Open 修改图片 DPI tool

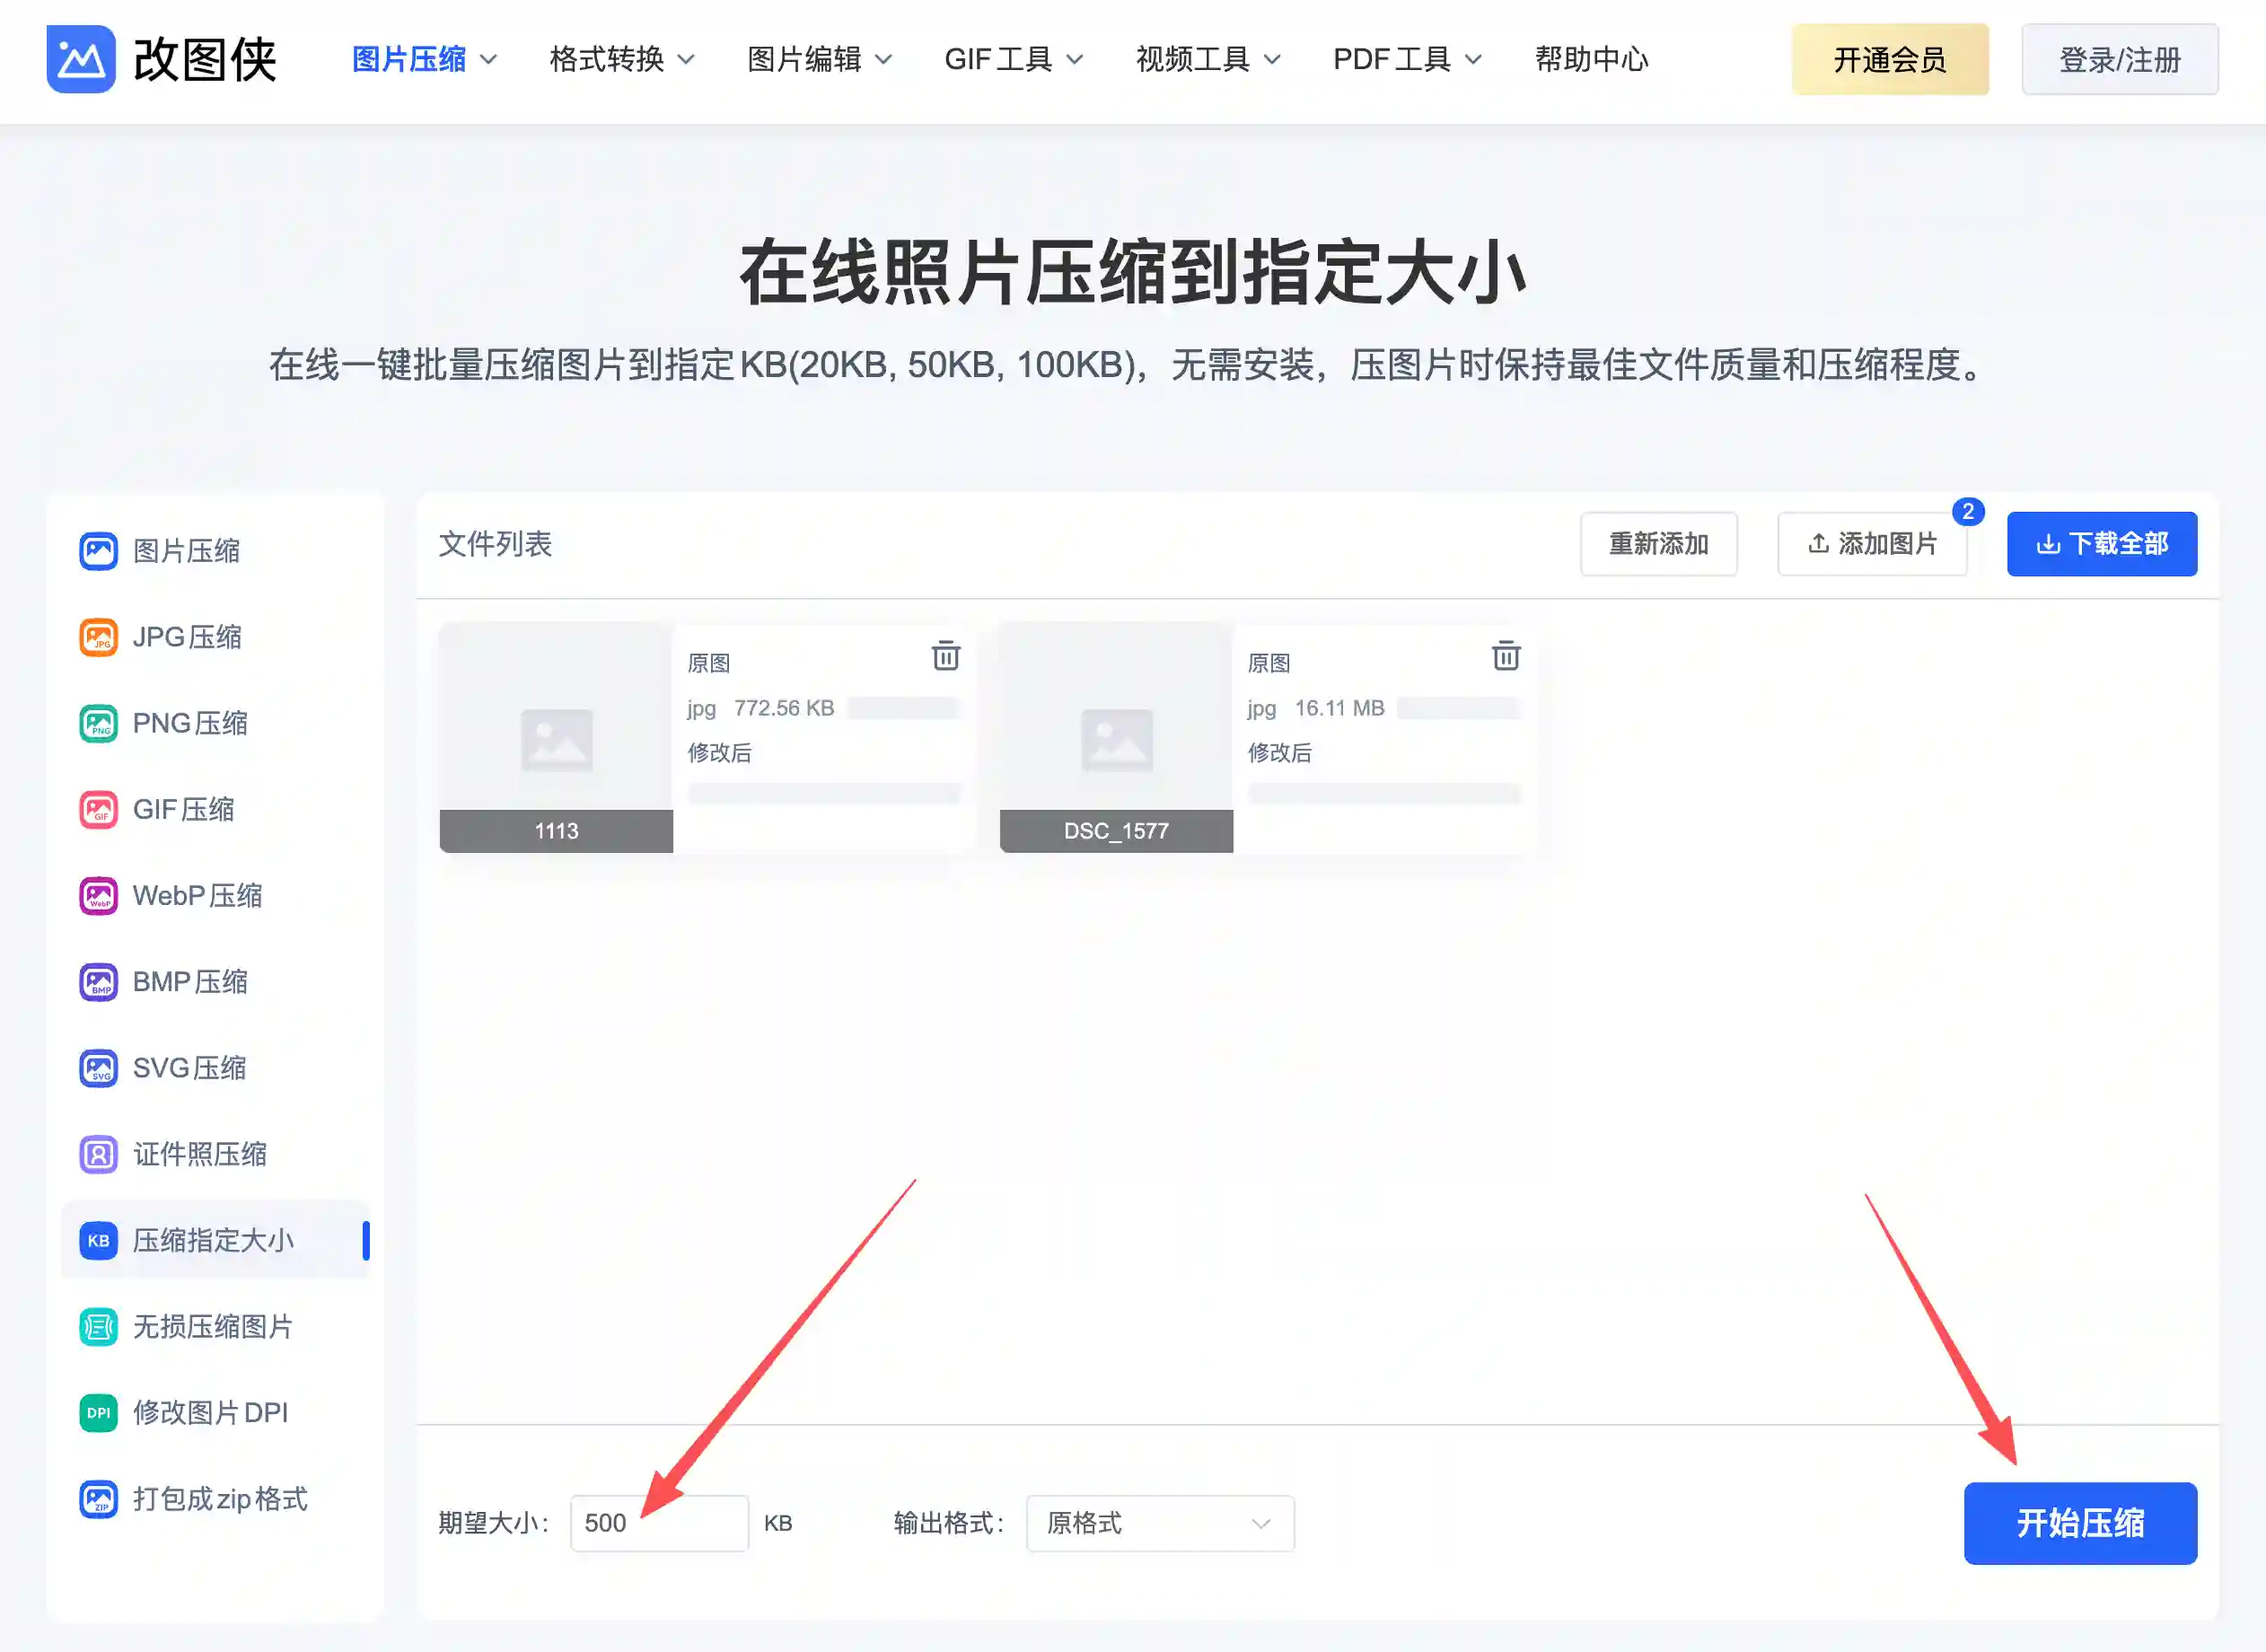pos(210,1413)
